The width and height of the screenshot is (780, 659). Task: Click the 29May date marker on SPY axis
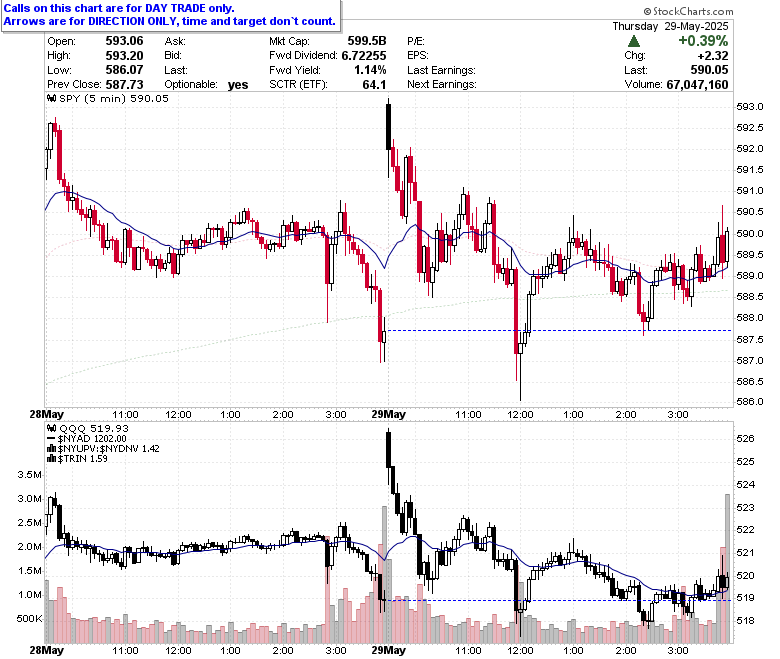tap(389, 414)
